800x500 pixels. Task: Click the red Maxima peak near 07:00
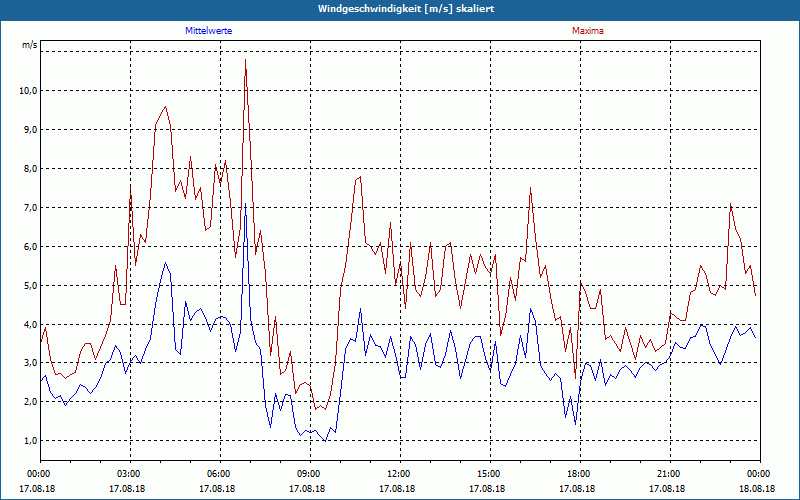[x=245, y=60]
